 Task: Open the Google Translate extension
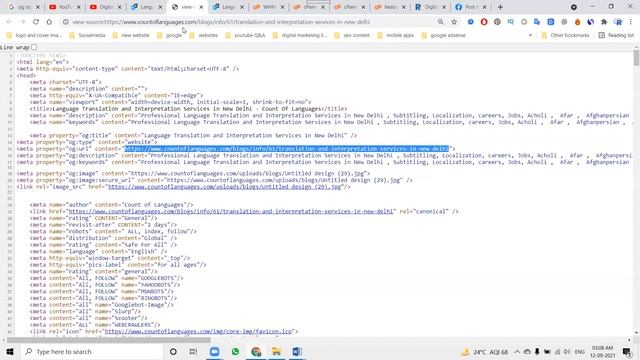click(x=537, y=22)
